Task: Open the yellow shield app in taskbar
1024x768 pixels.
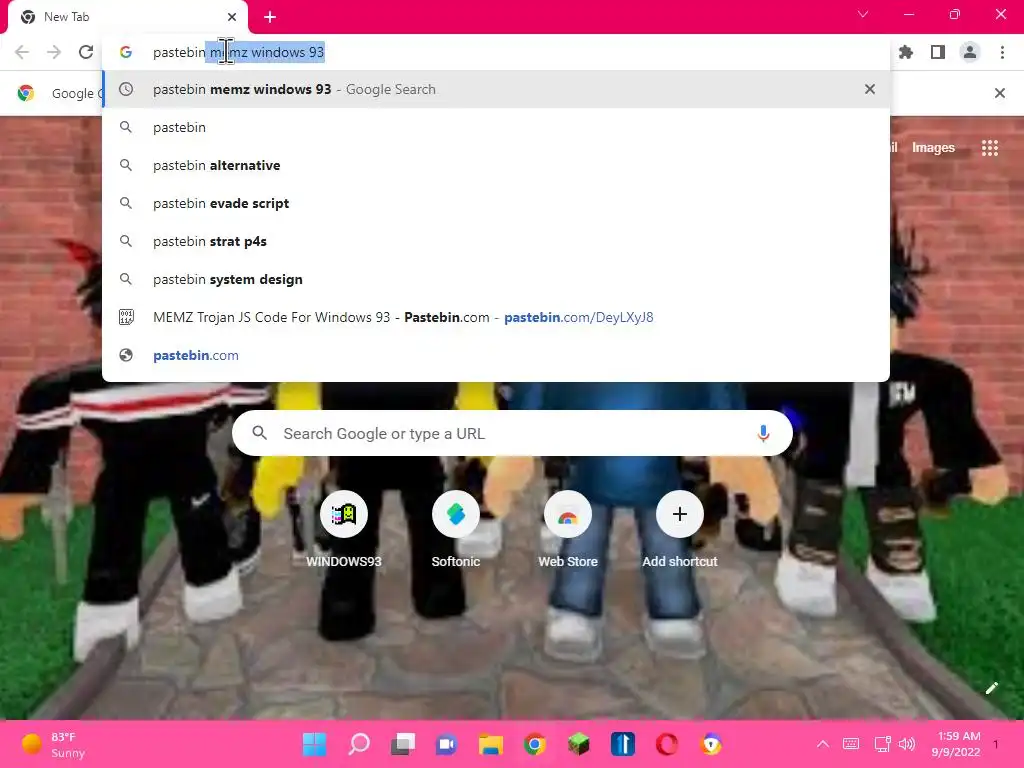Action: [711, 744]
